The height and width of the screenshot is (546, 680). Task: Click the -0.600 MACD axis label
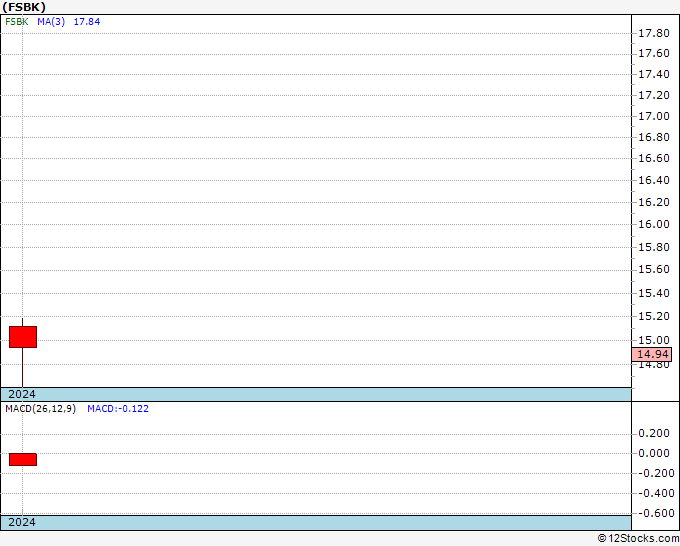(656, 513)
